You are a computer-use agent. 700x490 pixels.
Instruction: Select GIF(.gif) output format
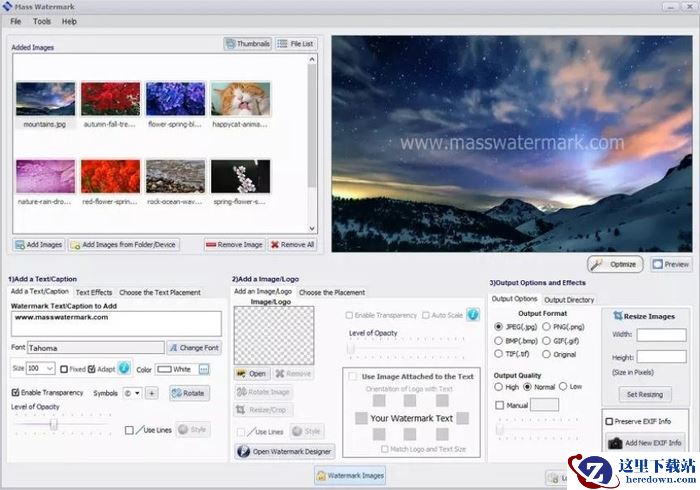pos(546,341)
